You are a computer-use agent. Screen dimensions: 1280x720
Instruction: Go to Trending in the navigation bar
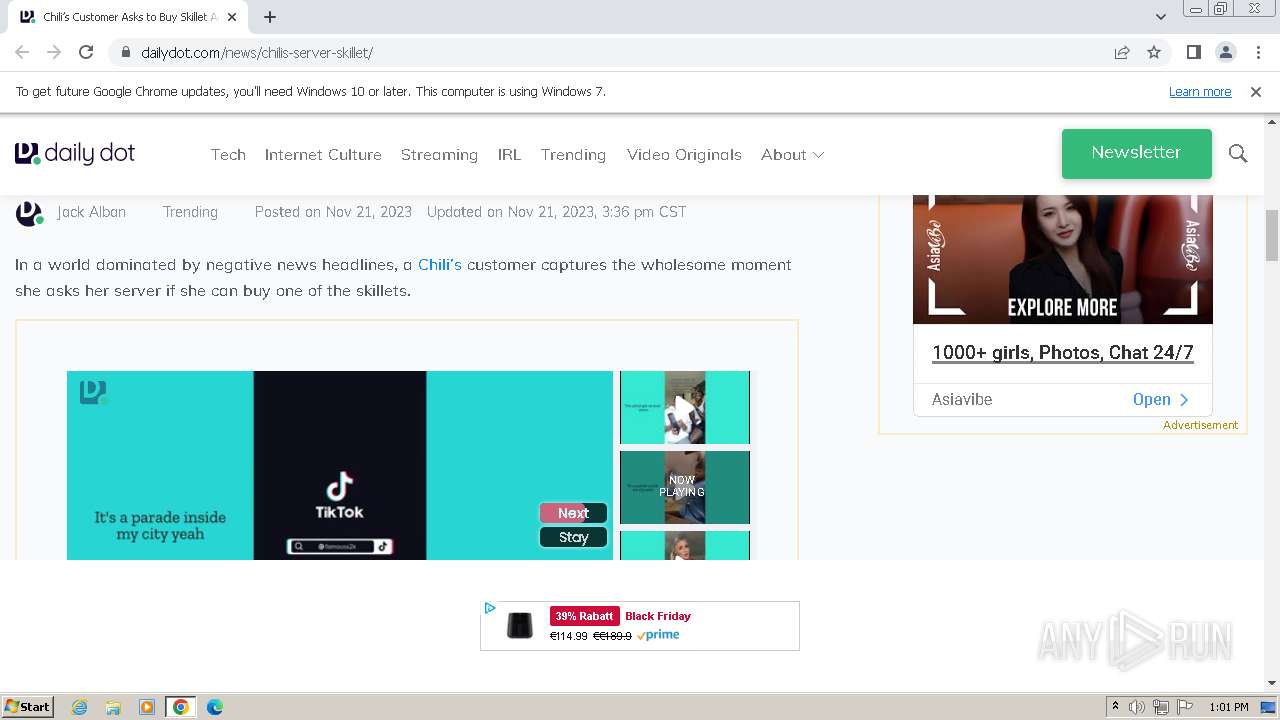573,154
